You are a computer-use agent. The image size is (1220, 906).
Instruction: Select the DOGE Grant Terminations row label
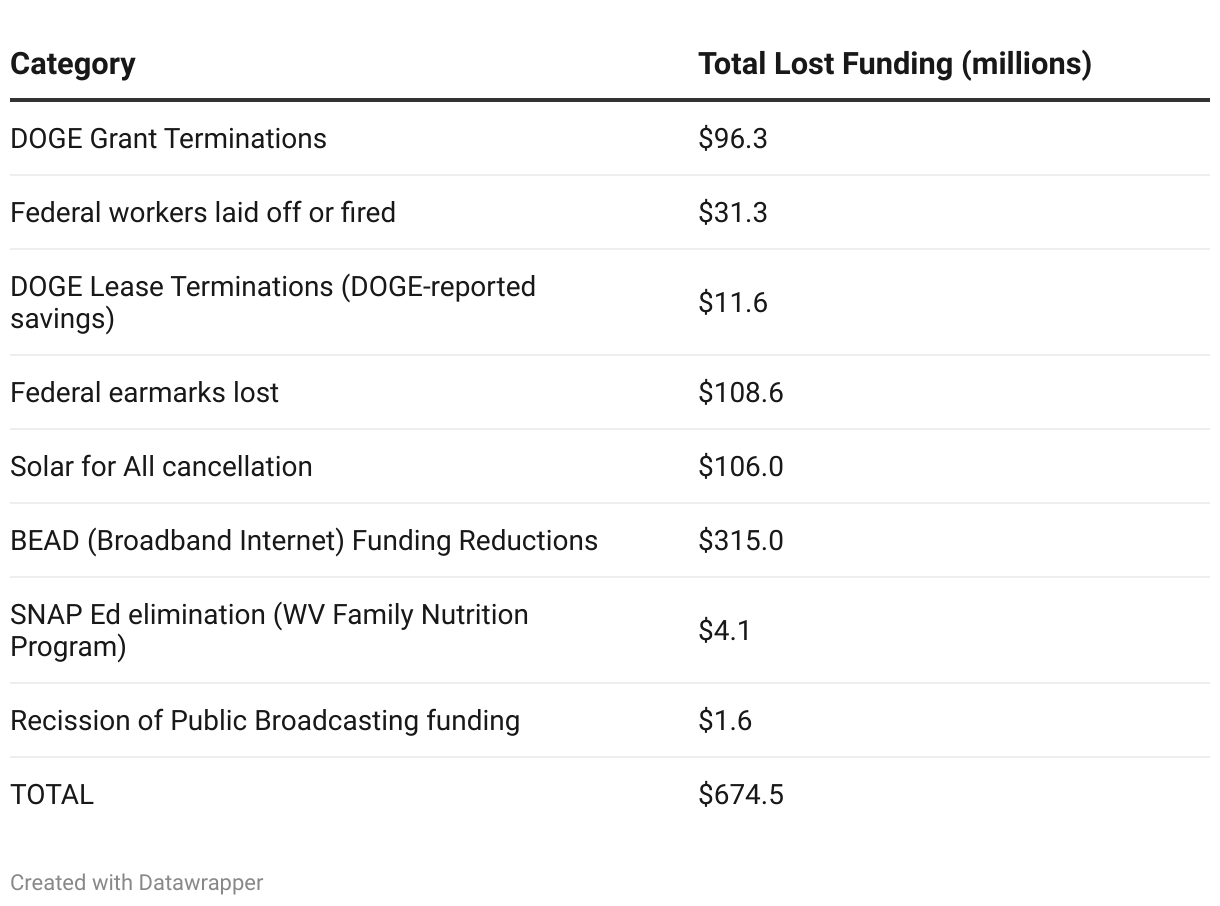coord(168,138)
